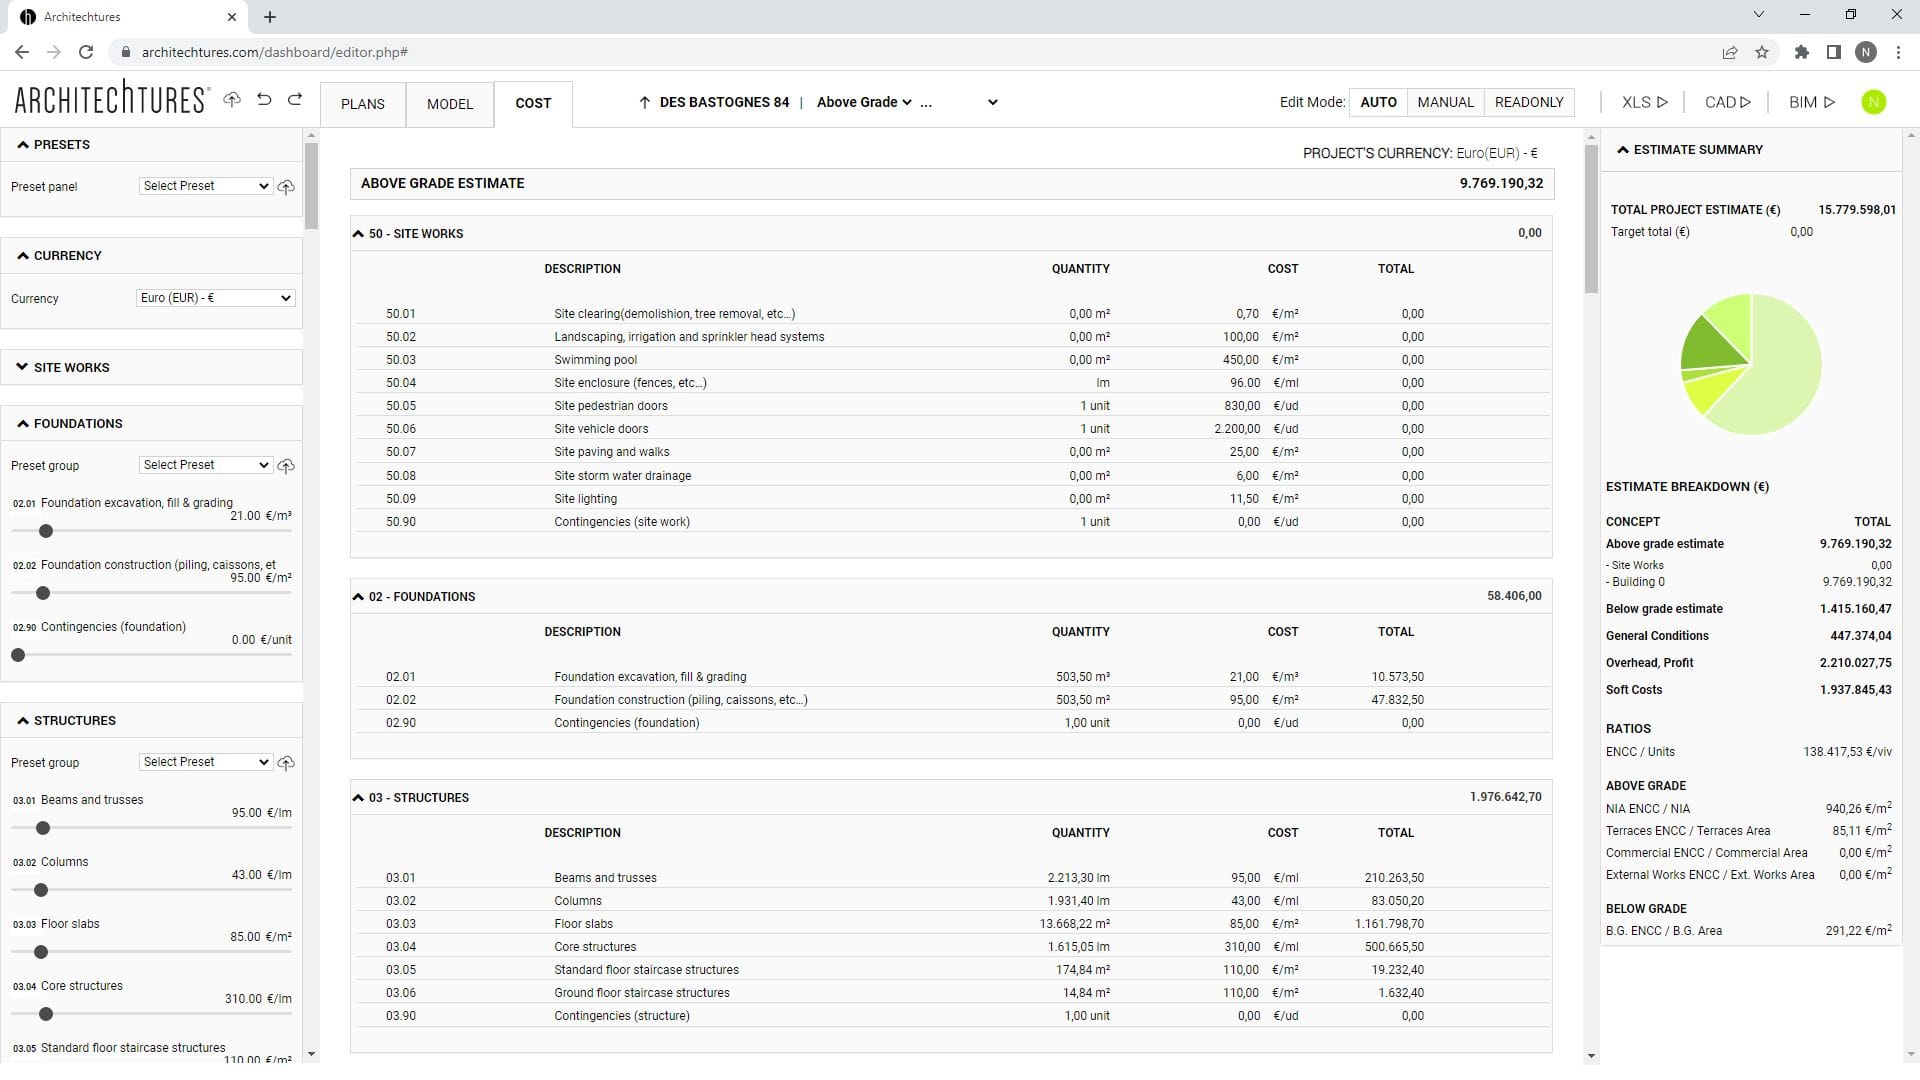Click the Contingencies (structure) line item 03.90
Image resolution: width=1920 pixels, height=1080 pixels.
tap(622, 1015)
